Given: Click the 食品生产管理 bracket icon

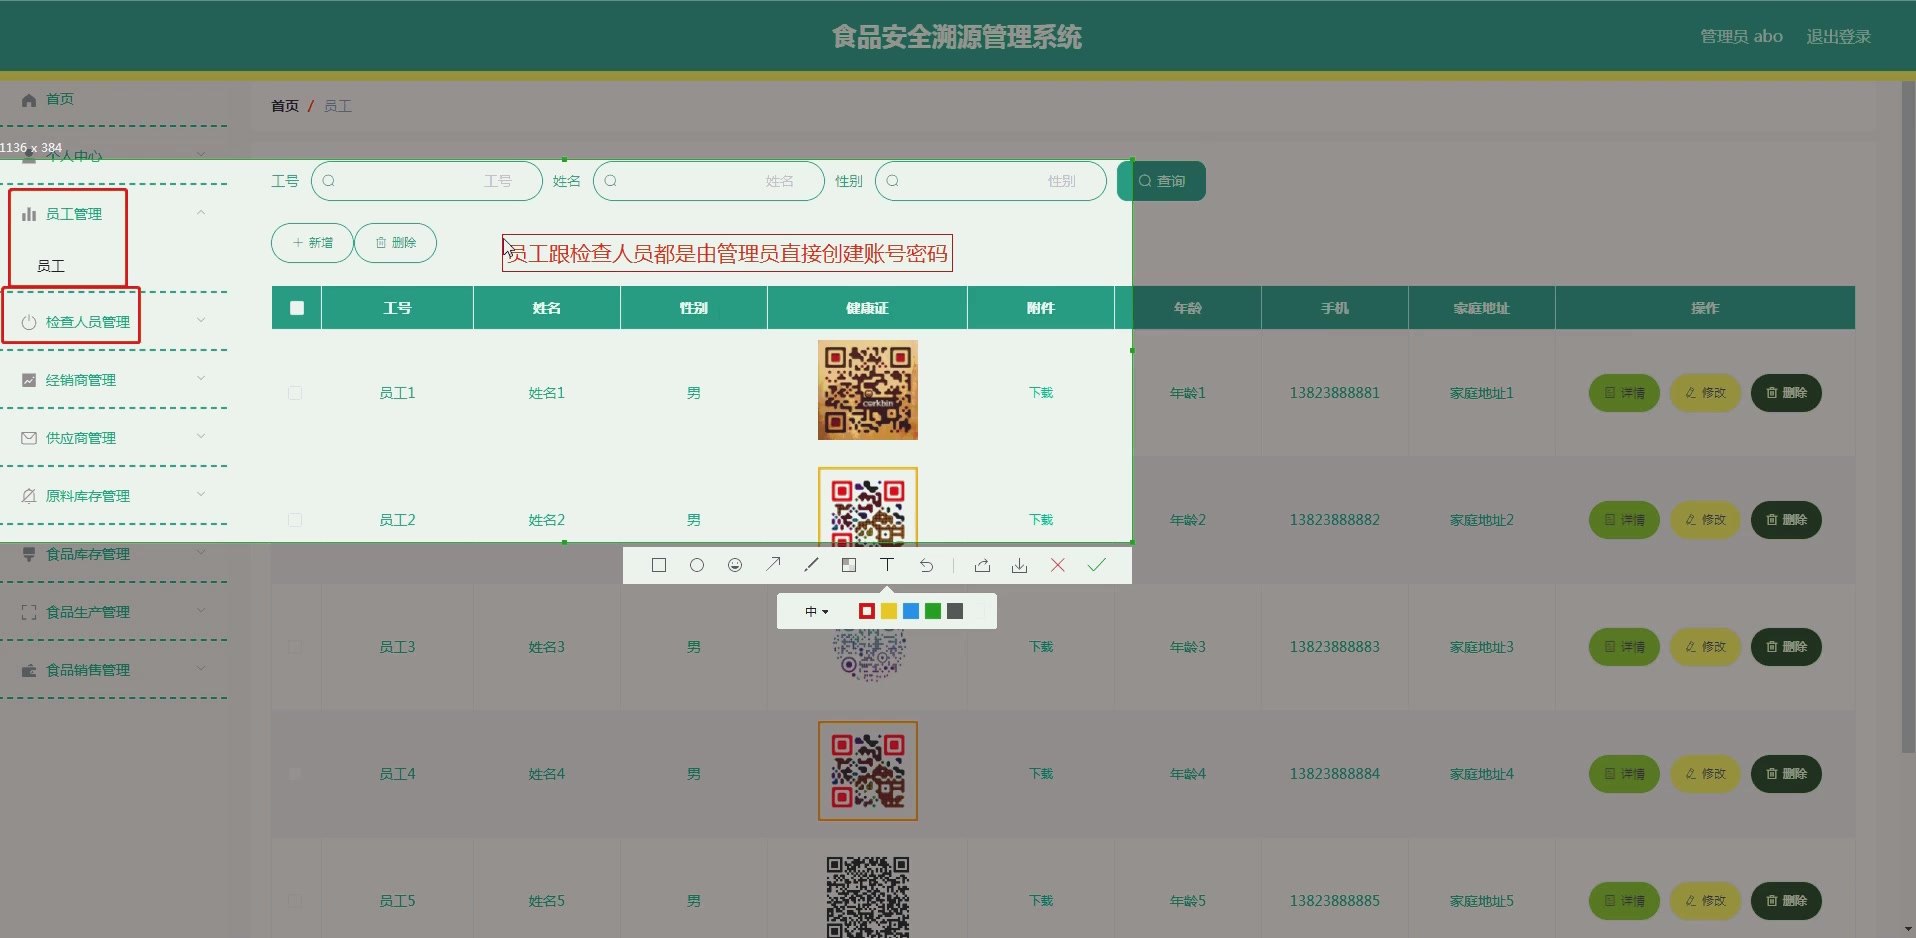Looking at the screenshot, I should click(29, 612).
